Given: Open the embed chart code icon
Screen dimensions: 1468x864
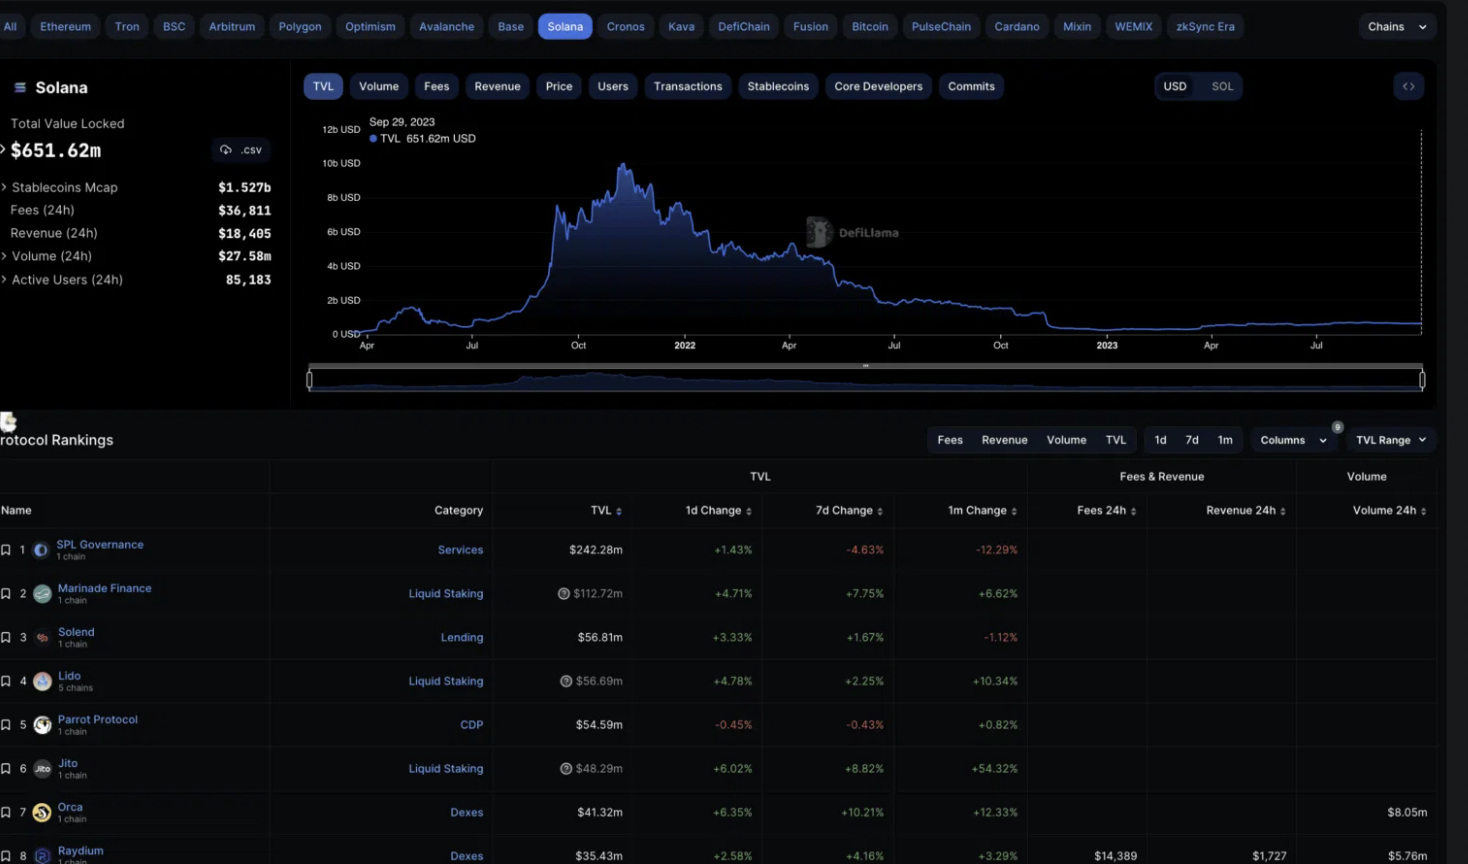Looking at the screenshot, I should click(x=1408, y=87).
